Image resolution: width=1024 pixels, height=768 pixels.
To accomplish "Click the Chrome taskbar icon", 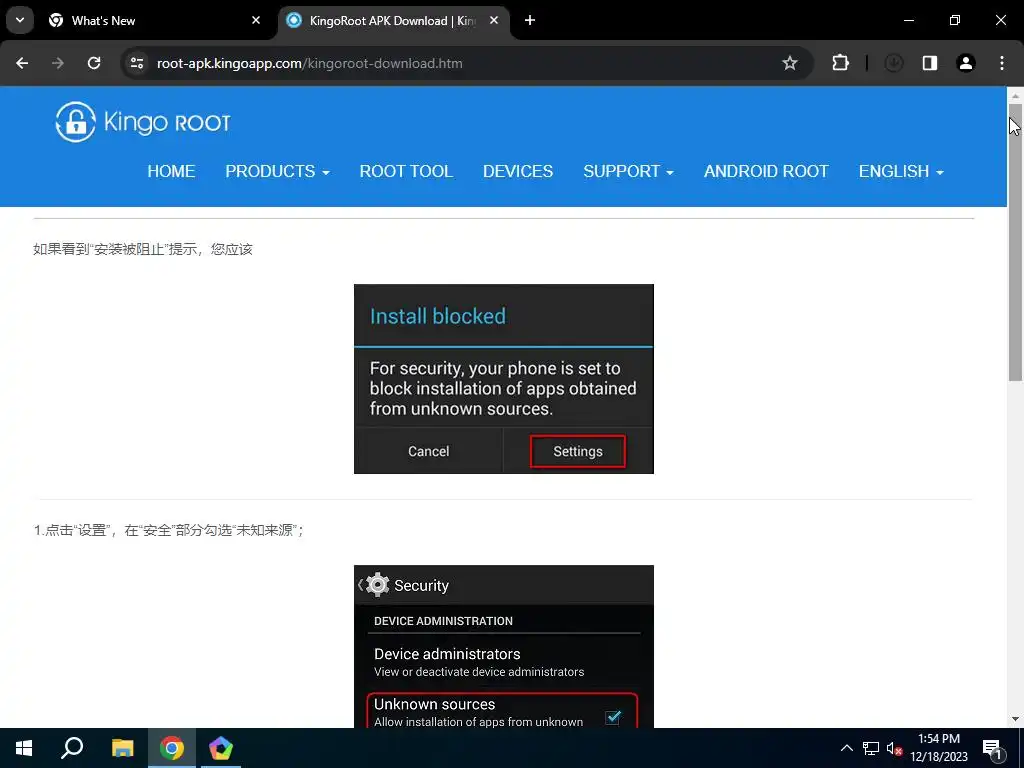I will point(172,748).
